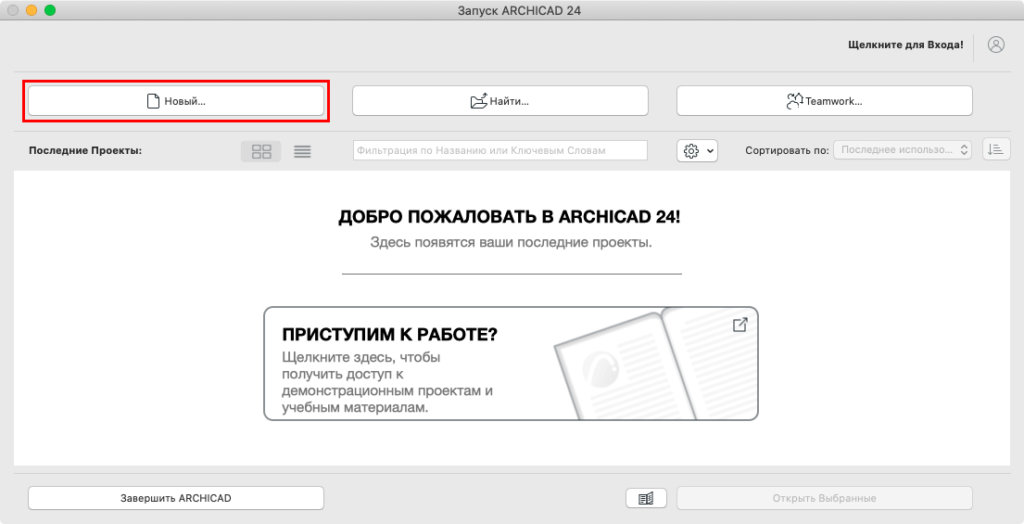Toggle the sort order direction icon
The height and width of the screenshot is (524, 1024).
pyautogui.click(x=996, y=149)
